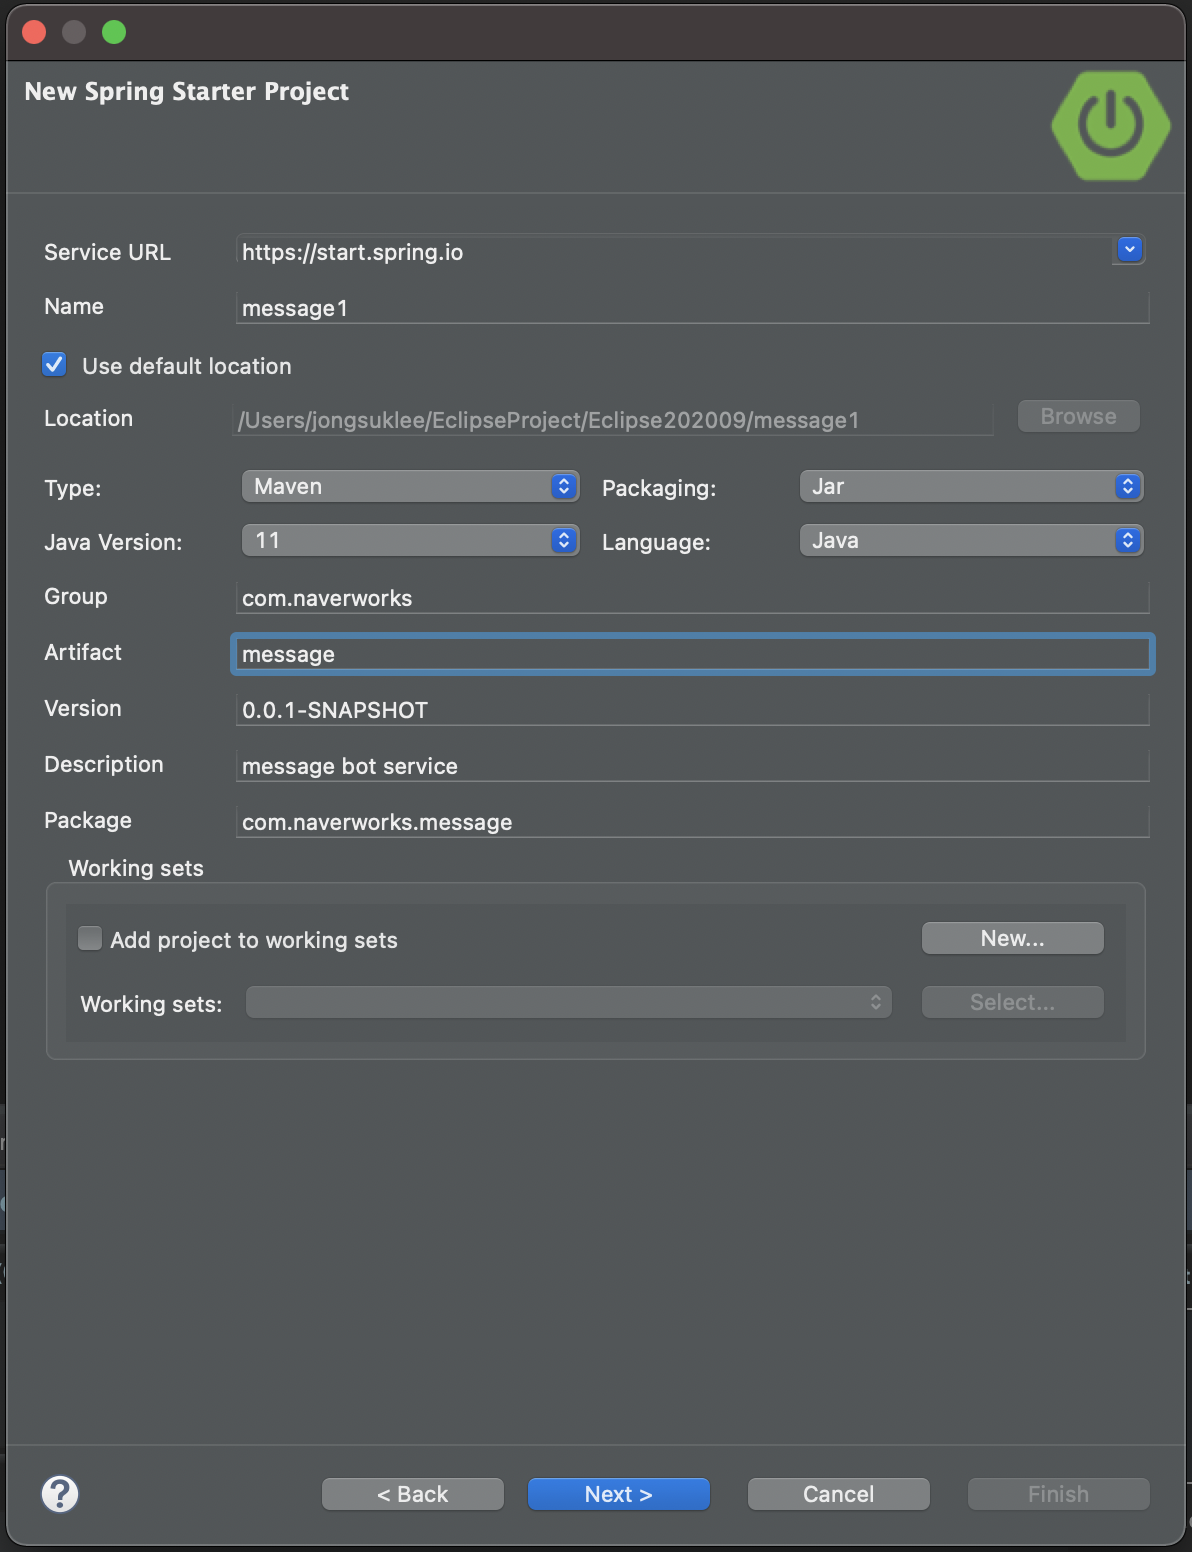This screenshot has height=1552, width=1192.
Task: Click the Version label
Action: click(83, 708)
